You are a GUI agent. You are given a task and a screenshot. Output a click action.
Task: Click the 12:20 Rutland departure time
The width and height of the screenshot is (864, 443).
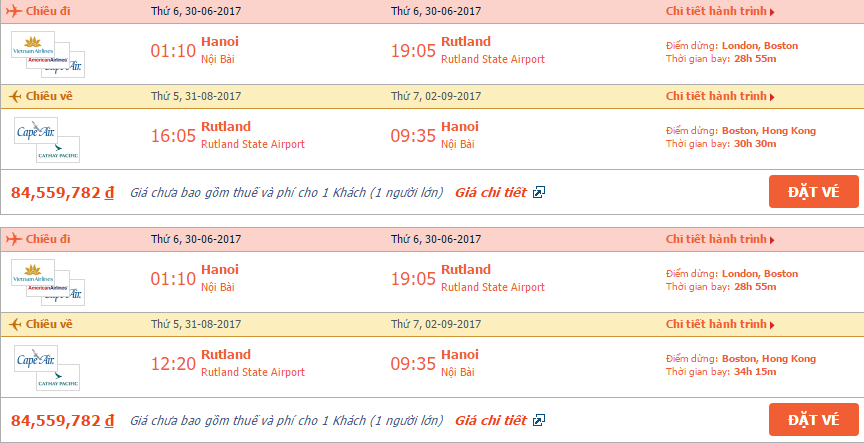pos(173,364)
